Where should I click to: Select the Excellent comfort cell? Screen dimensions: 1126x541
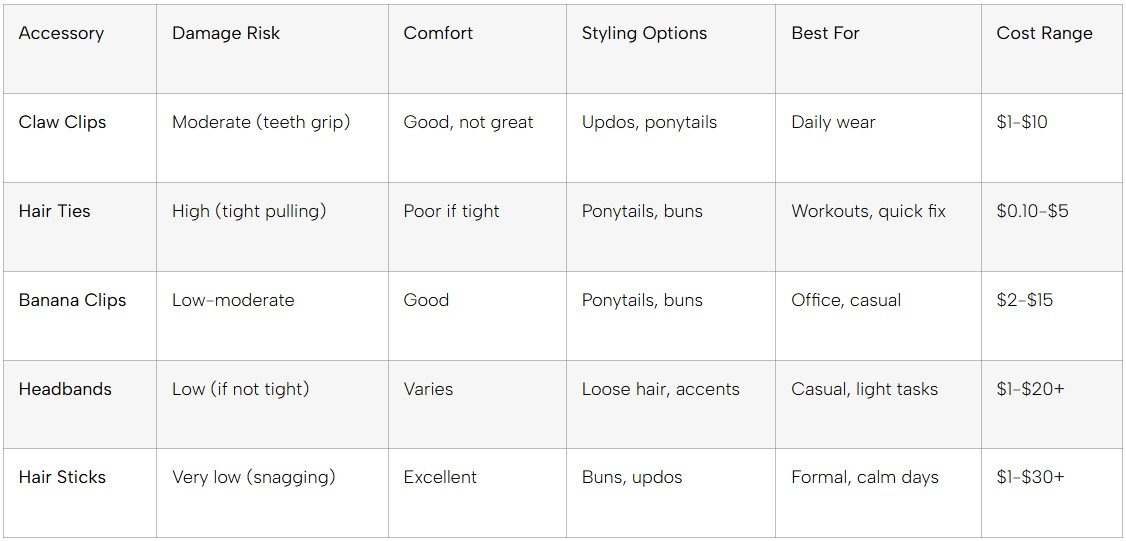point(441,477)
